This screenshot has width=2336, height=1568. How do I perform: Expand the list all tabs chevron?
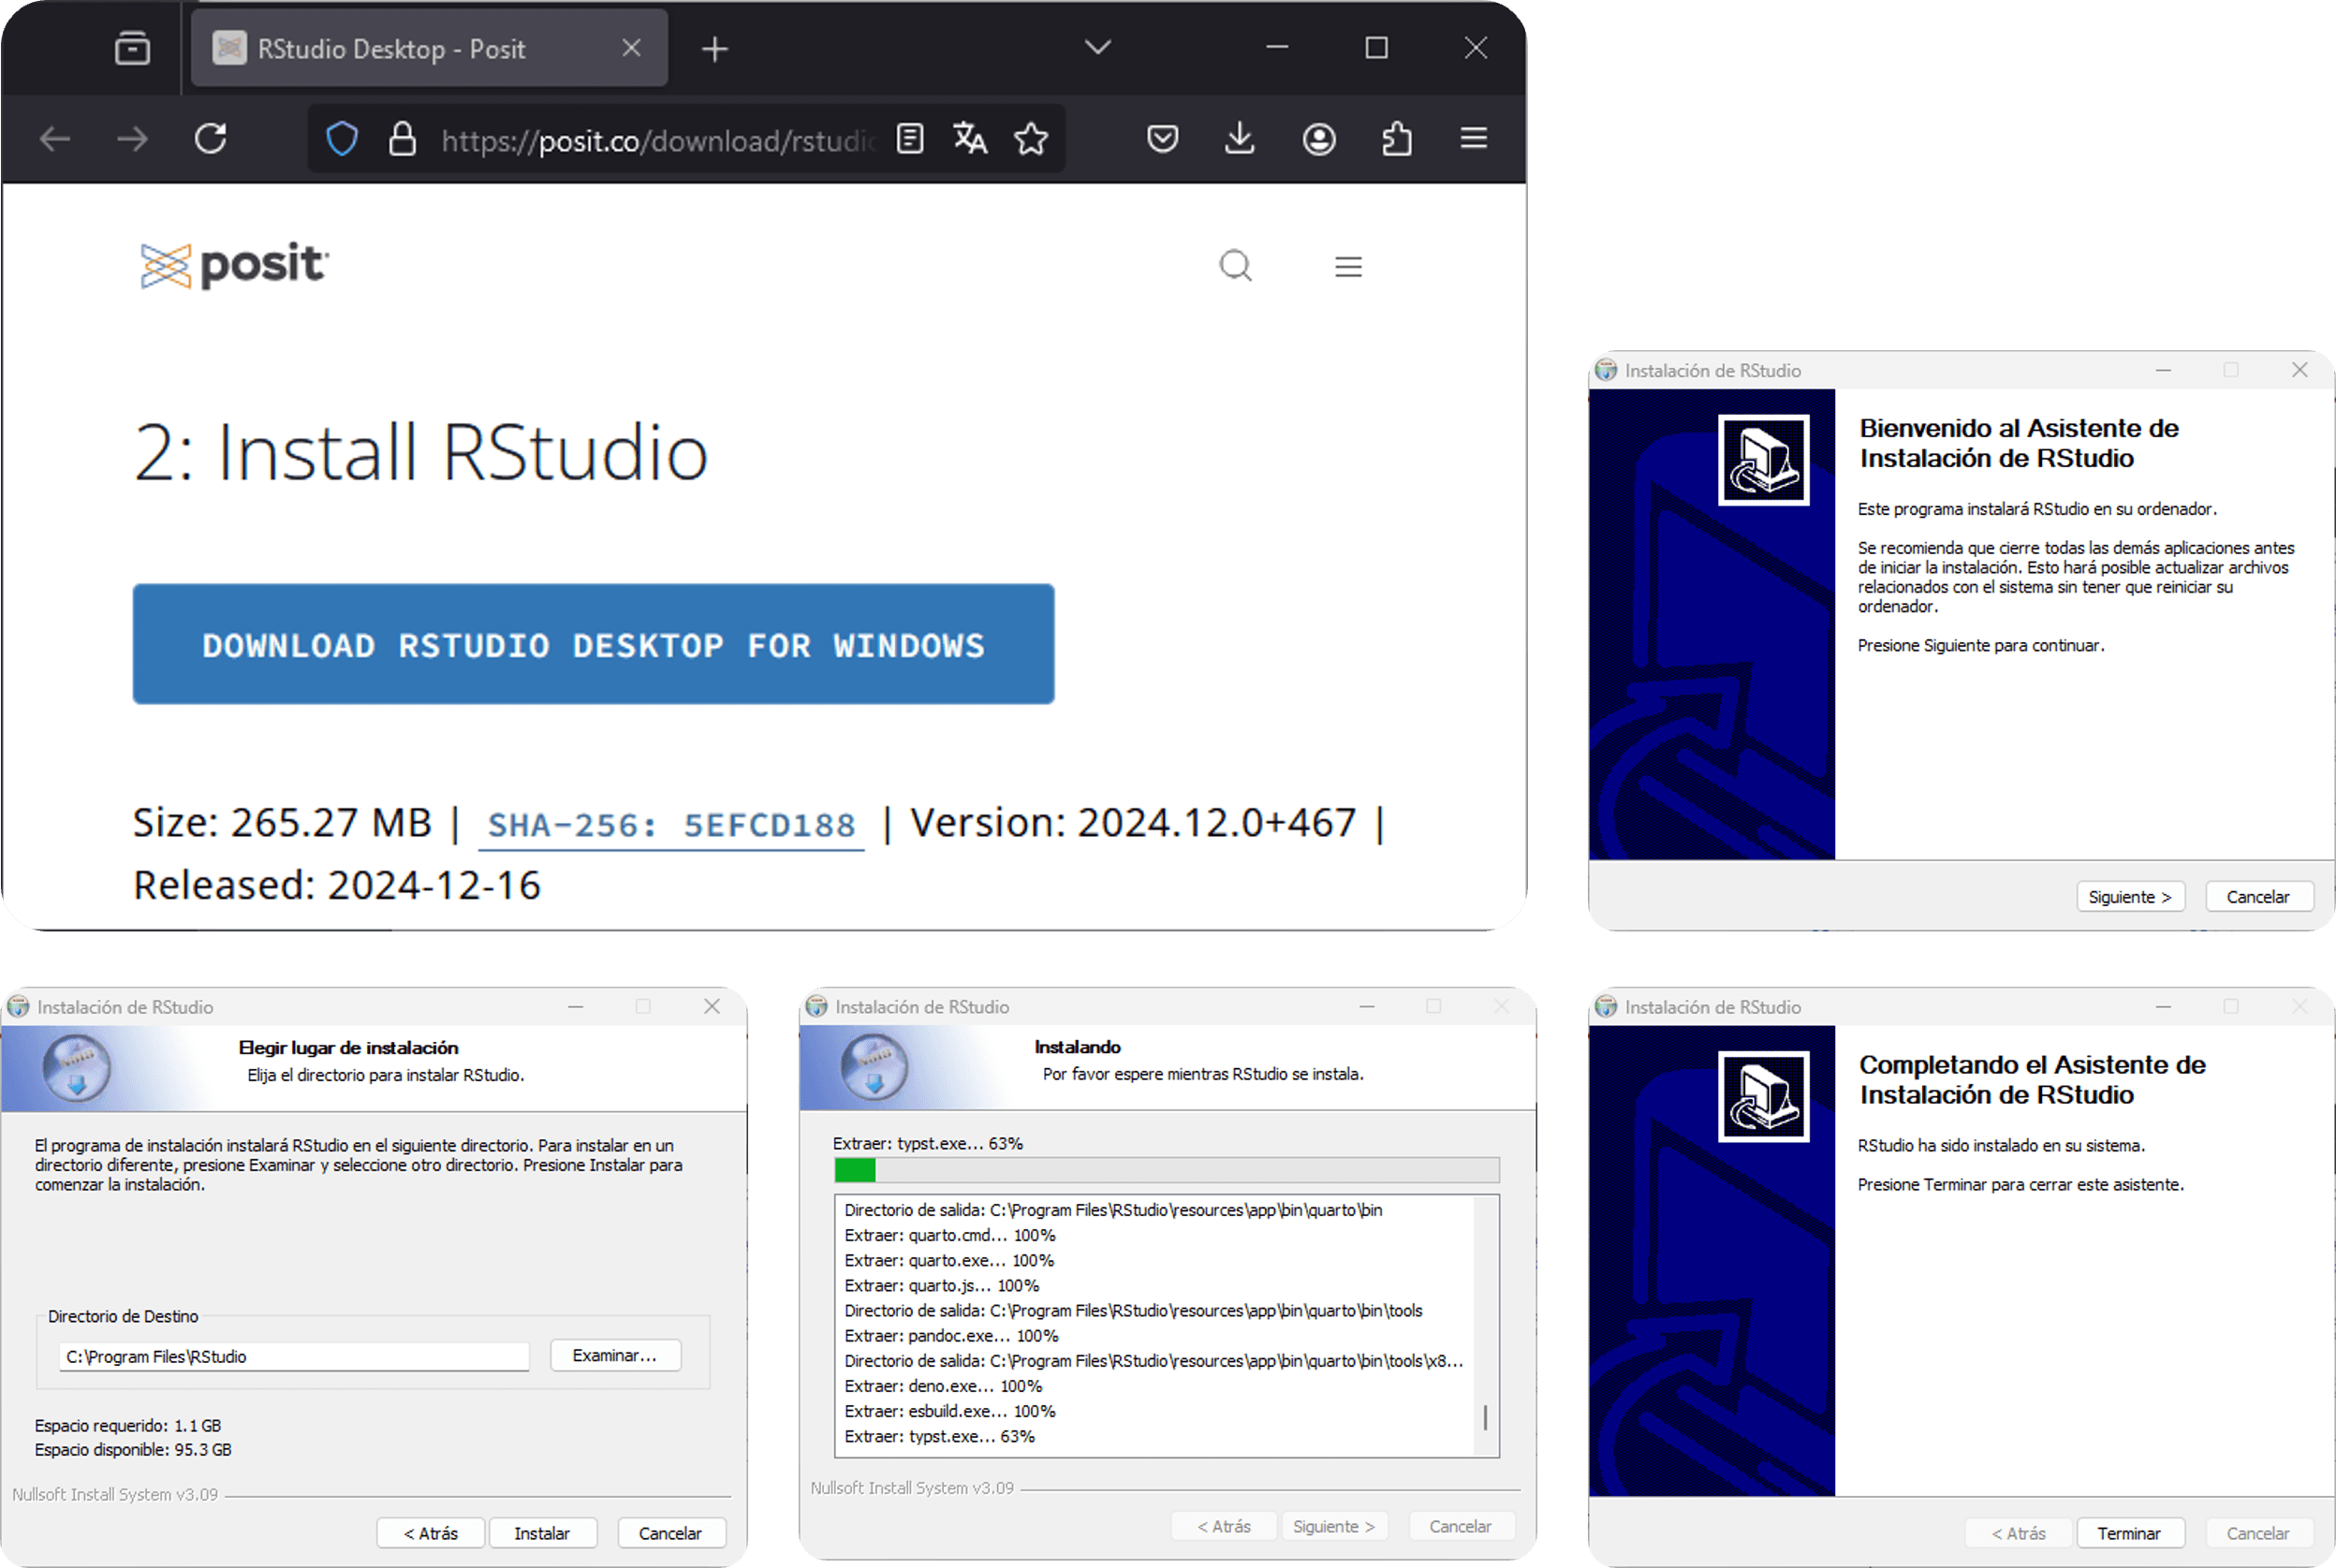[1098, 47]
